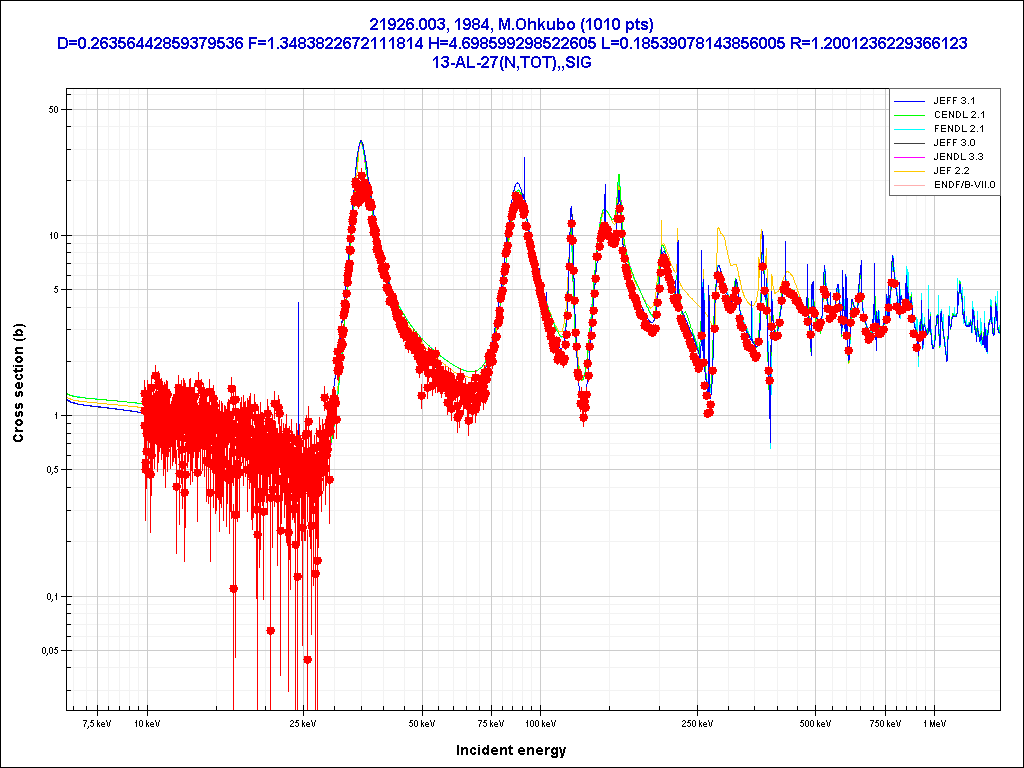Click the "Incident energy" axis label
Image resolution: width=1024 pixels, height=768 pixels.
511,750
